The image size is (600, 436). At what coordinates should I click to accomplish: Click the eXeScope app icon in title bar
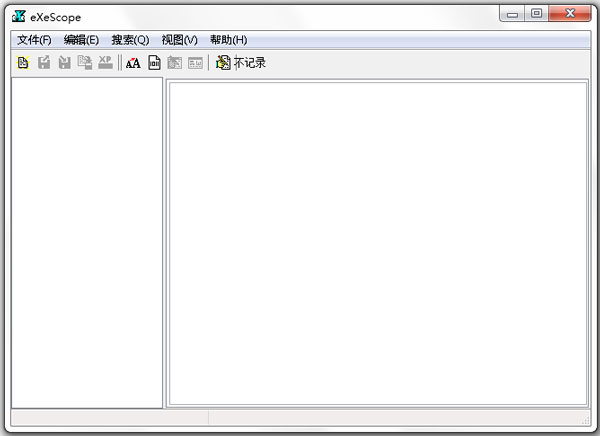point(18,16)
